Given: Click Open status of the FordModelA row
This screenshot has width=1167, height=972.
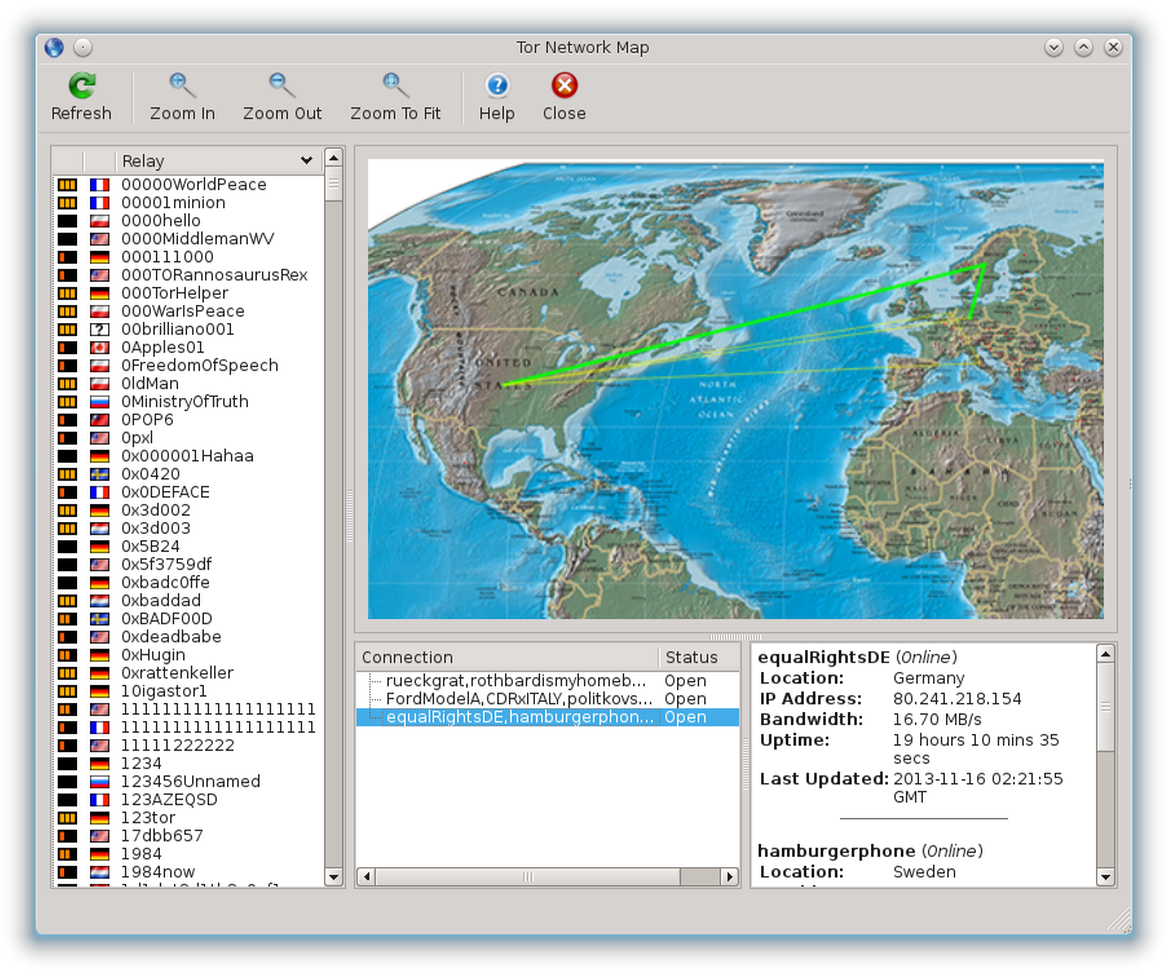Looking at the screenshot, I should coord(685,699).
